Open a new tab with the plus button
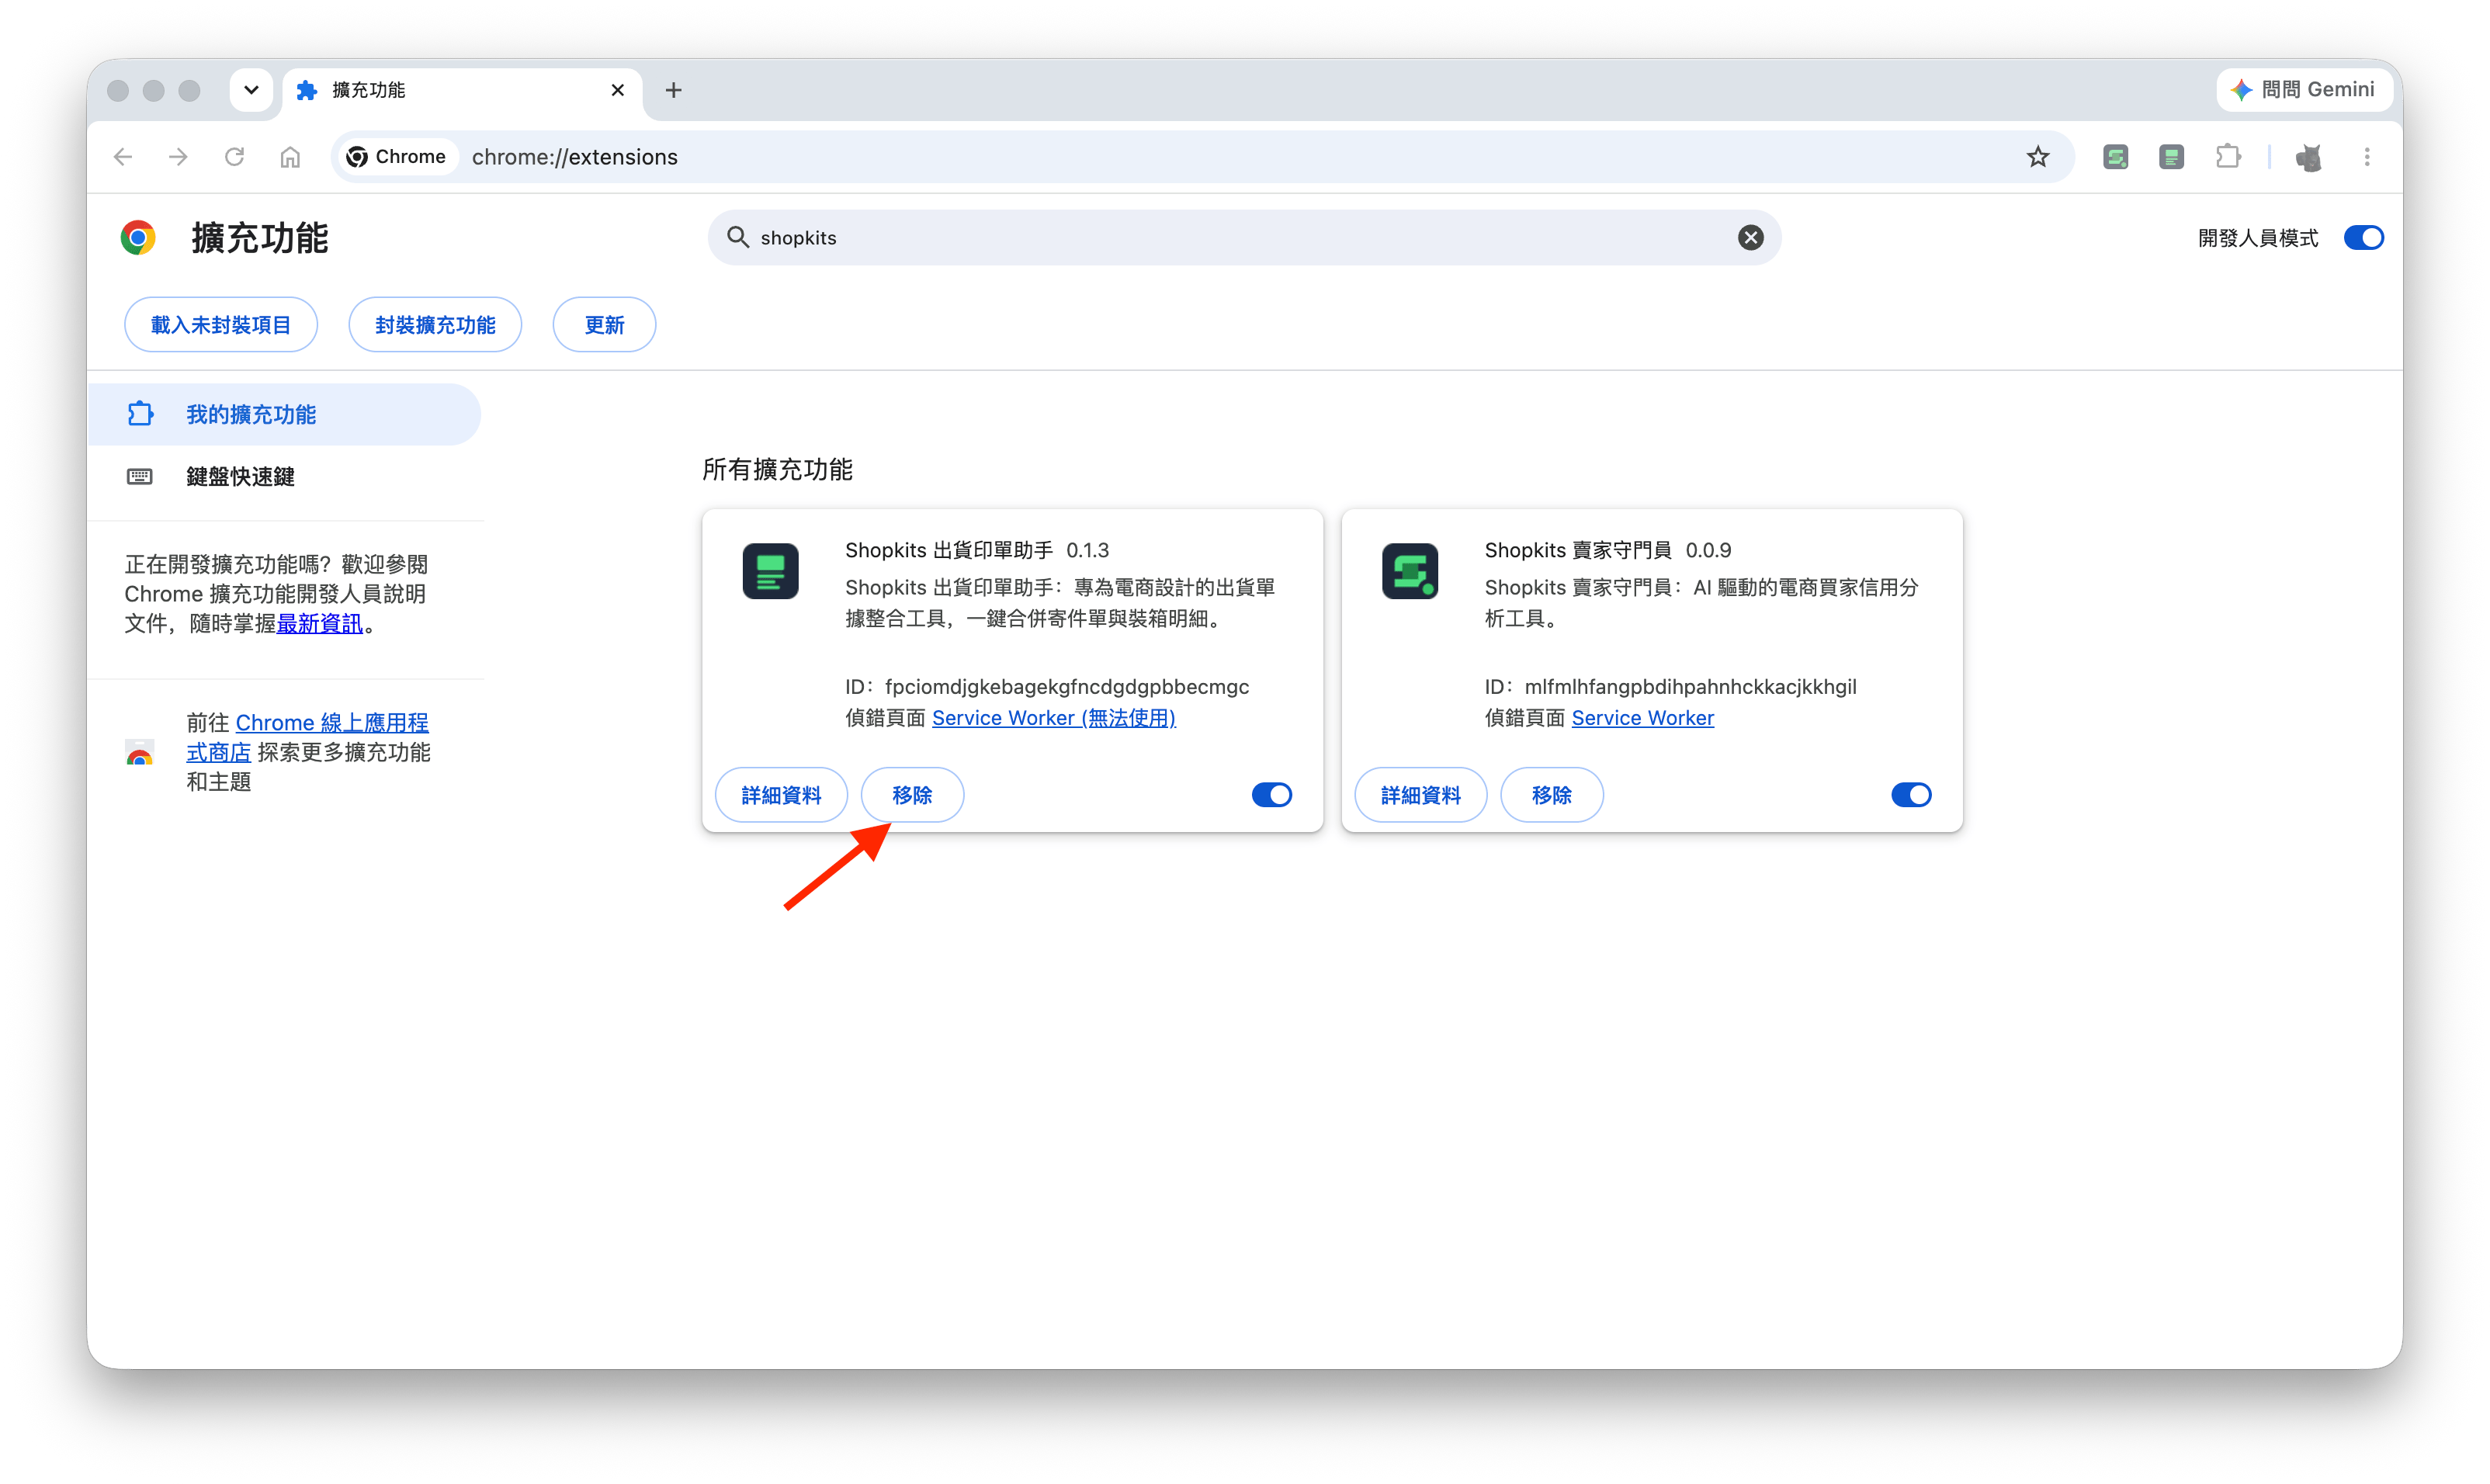This screenshot has width=2490, height=1484. (674, 90)
